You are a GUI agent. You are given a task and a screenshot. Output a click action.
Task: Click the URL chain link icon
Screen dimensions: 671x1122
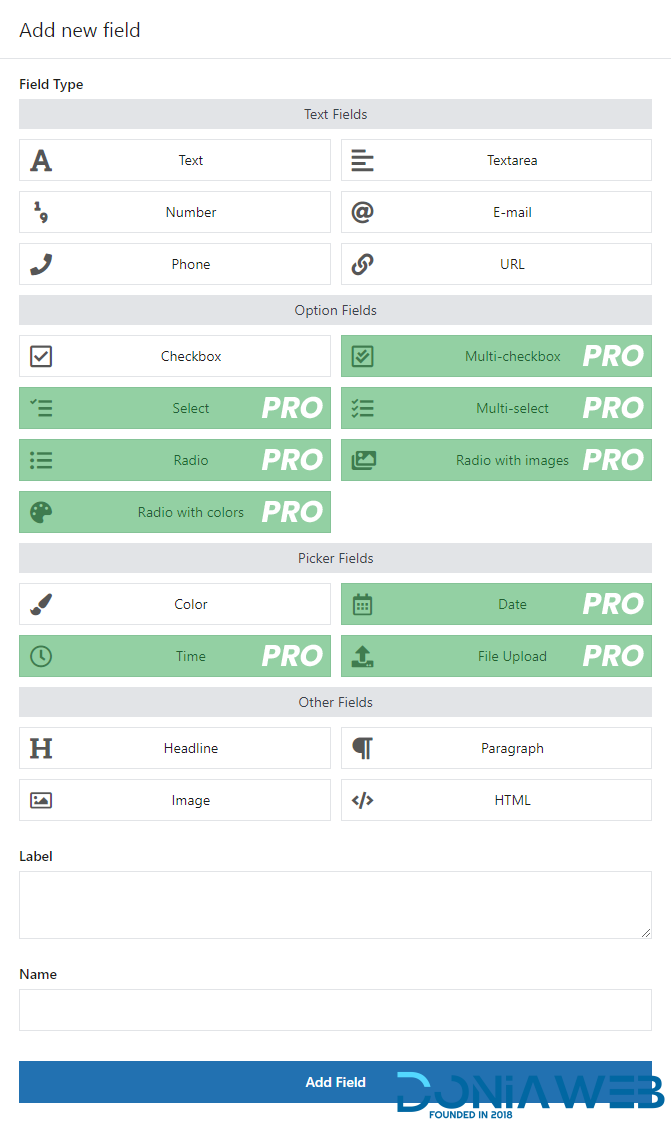[x=362, y=264]
